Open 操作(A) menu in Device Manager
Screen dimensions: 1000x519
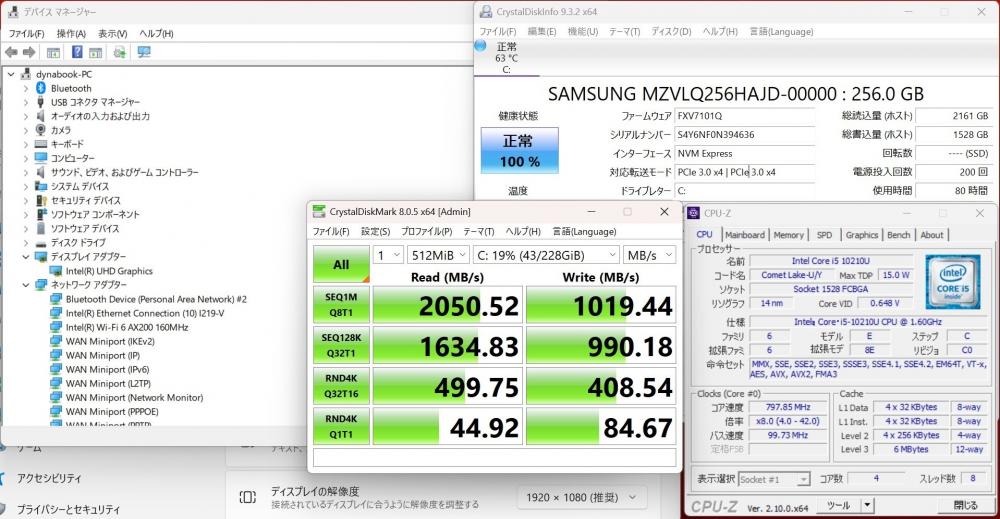pyautogui.click(x=71, y=33)
